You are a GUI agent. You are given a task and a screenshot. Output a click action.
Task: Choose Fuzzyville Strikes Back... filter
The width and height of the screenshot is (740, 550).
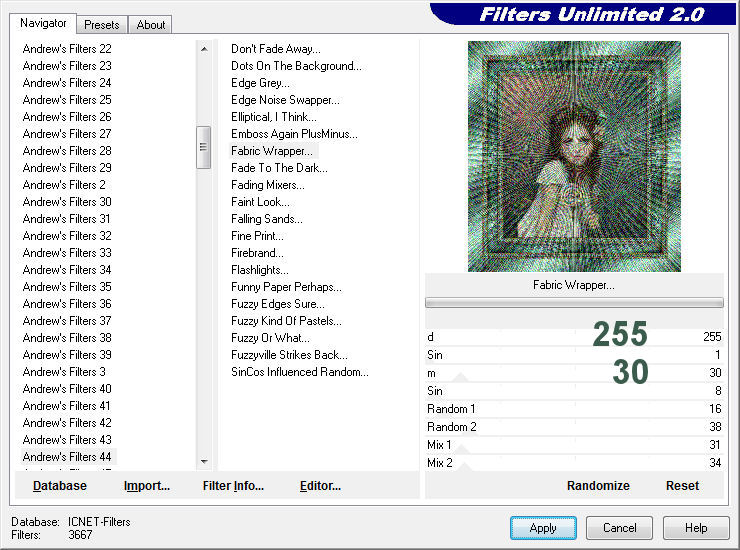point(289,355)
